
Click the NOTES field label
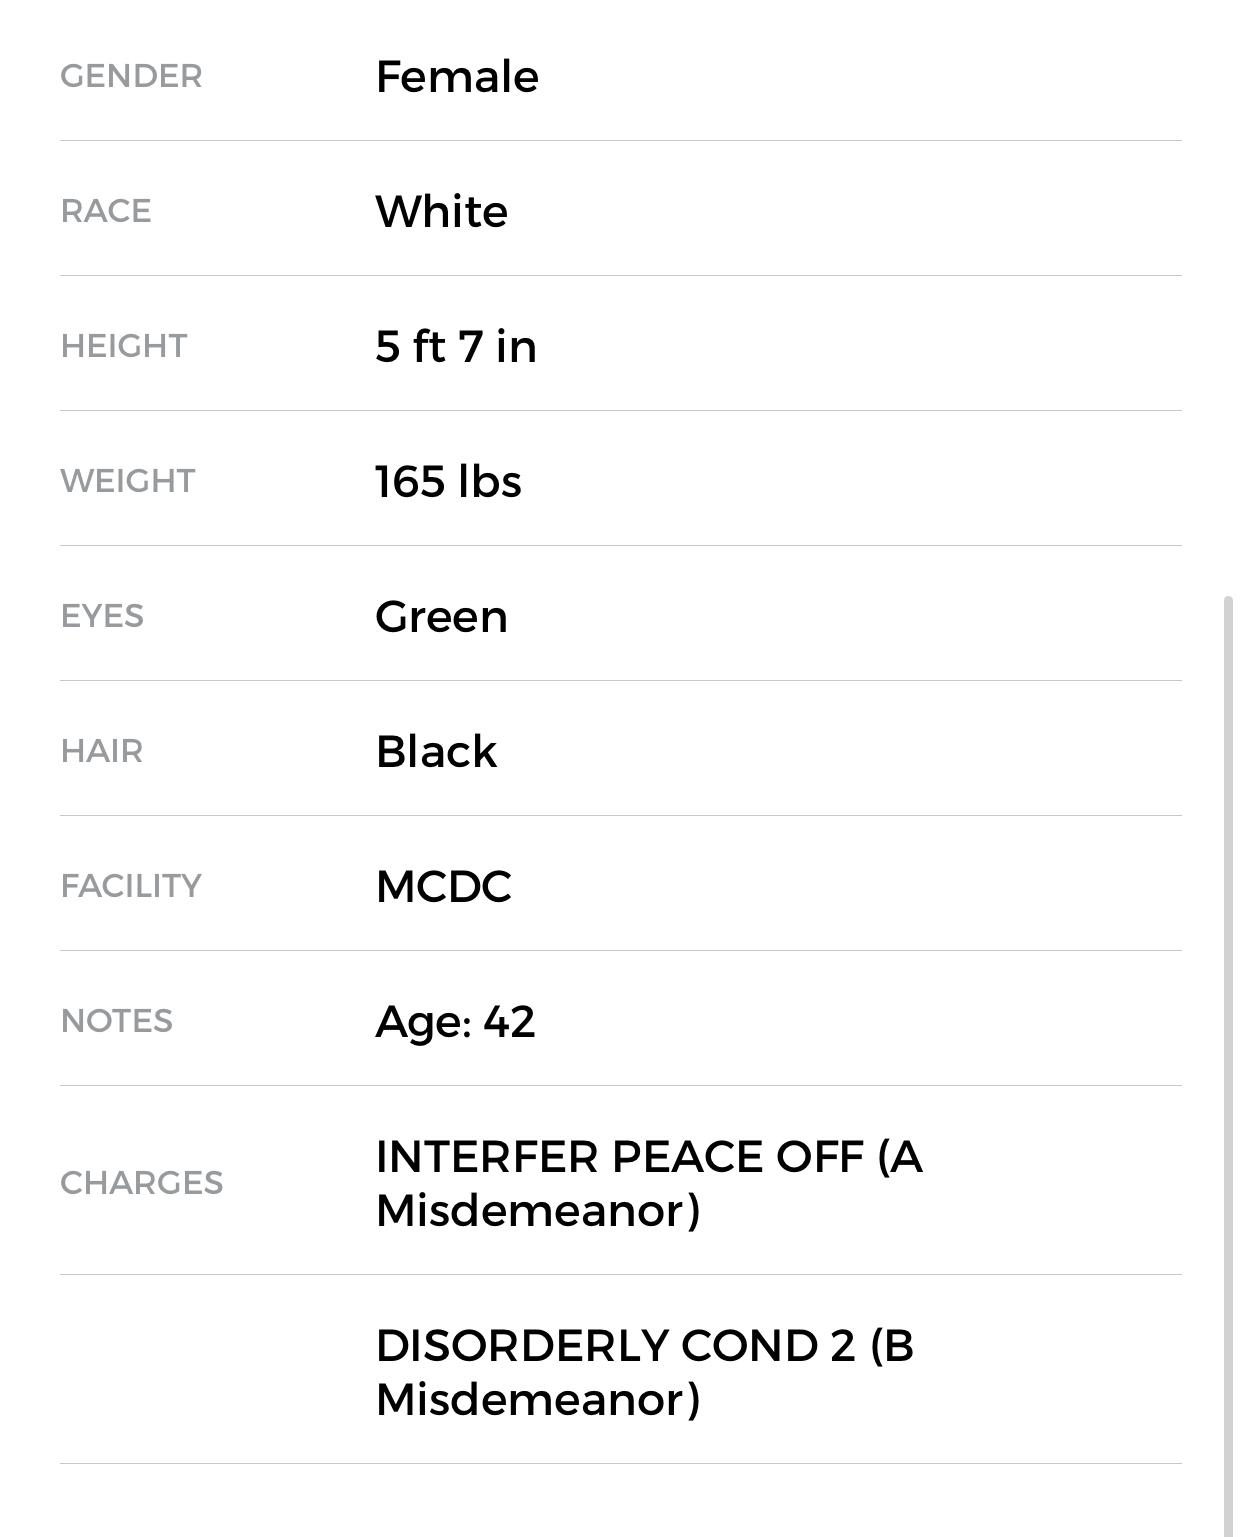tap(116, 1021)
